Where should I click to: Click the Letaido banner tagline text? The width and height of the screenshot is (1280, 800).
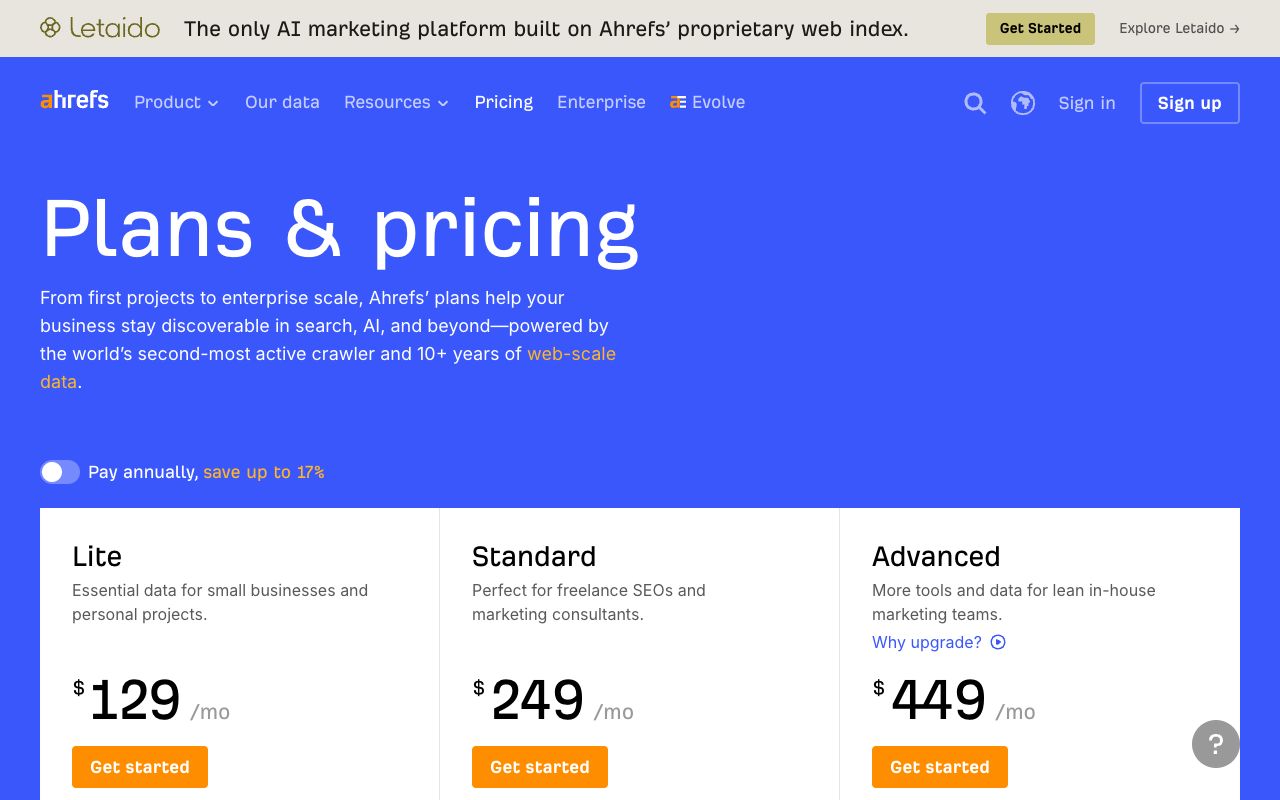(x=546, y=28)
